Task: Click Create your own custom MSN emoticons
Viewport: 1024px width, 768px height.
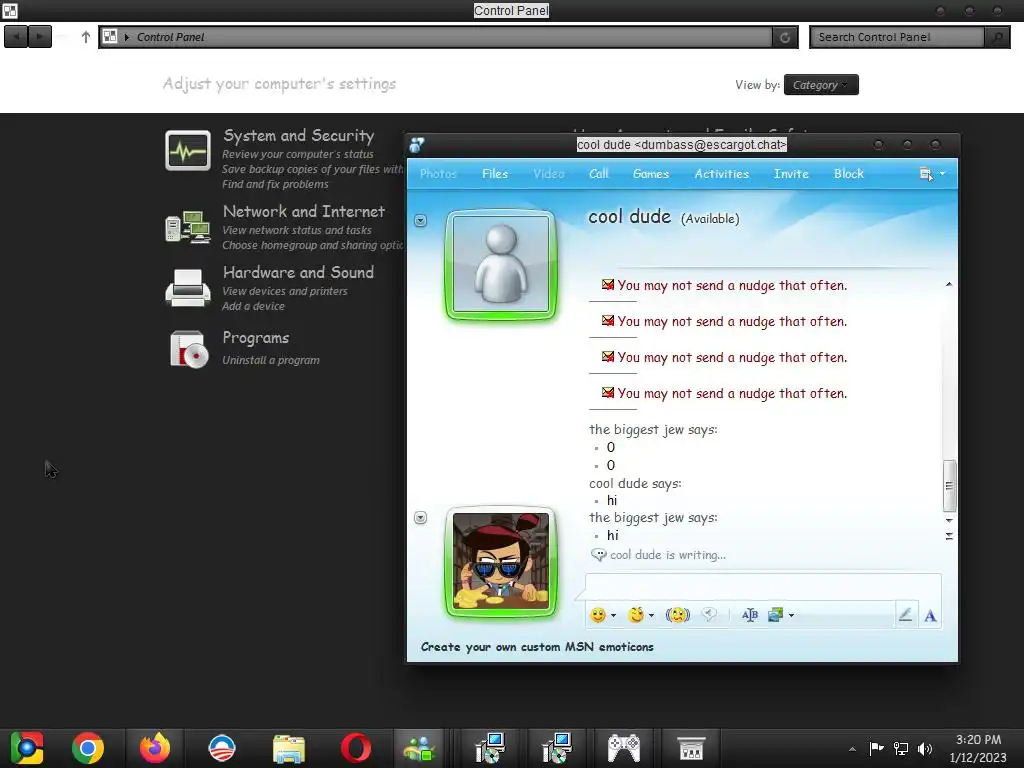Action: point(537,647)
